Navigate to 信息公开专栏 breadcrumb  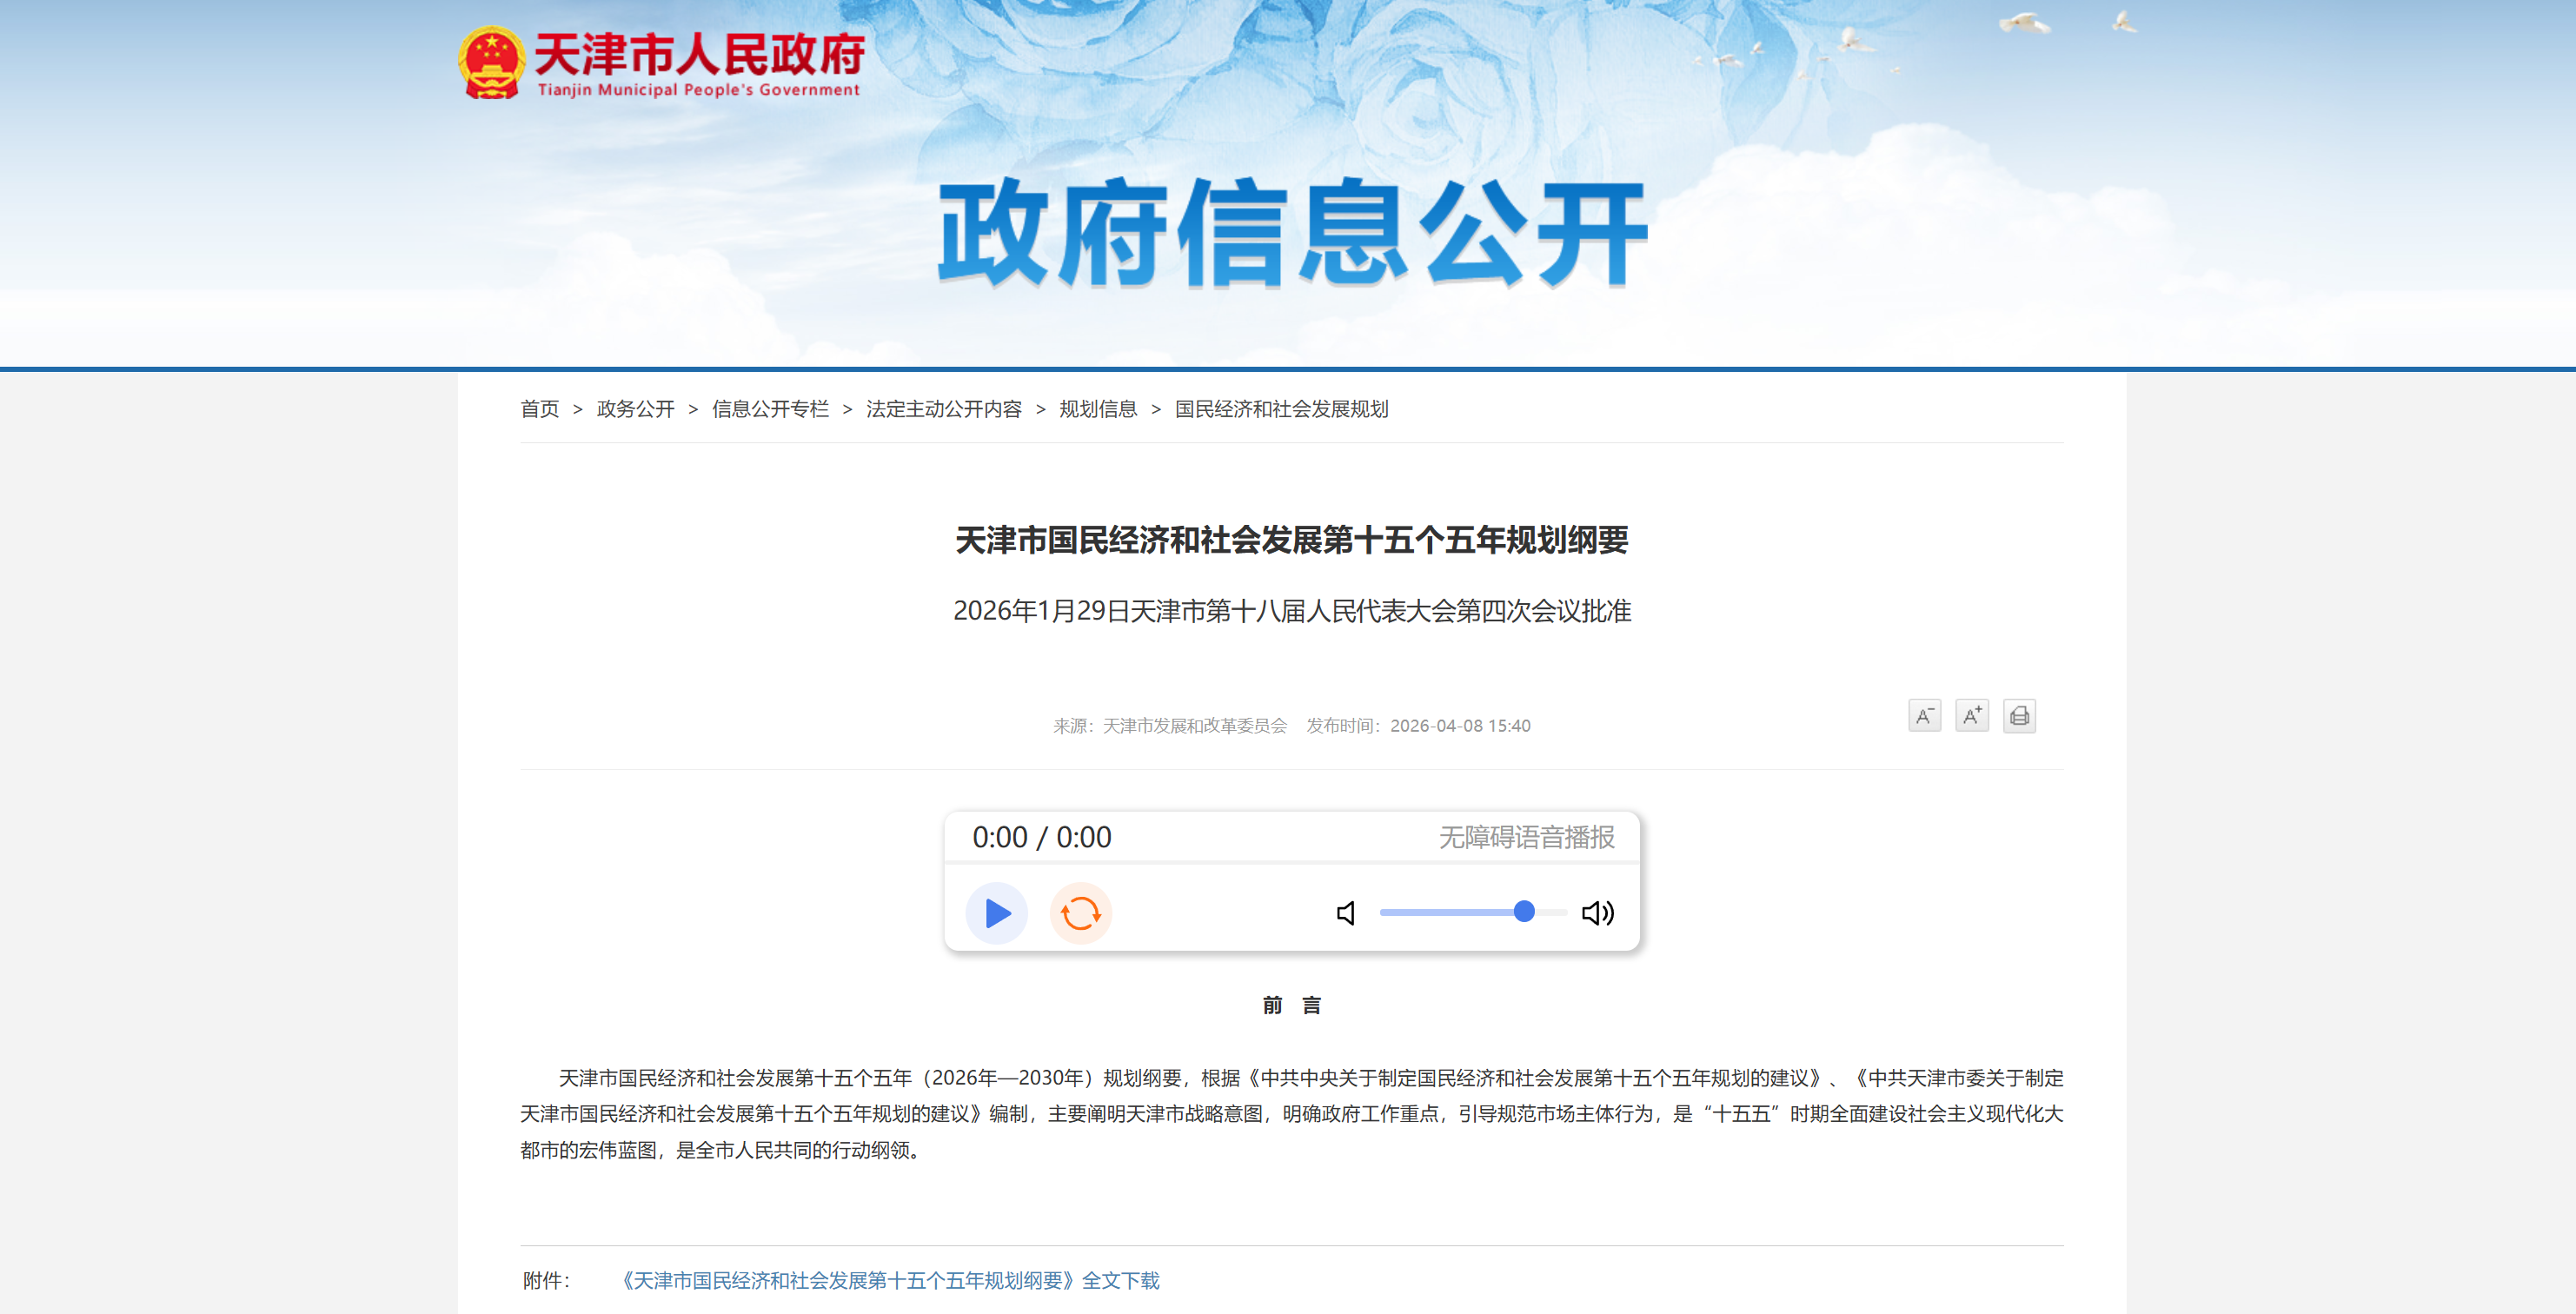pos(770,409)
